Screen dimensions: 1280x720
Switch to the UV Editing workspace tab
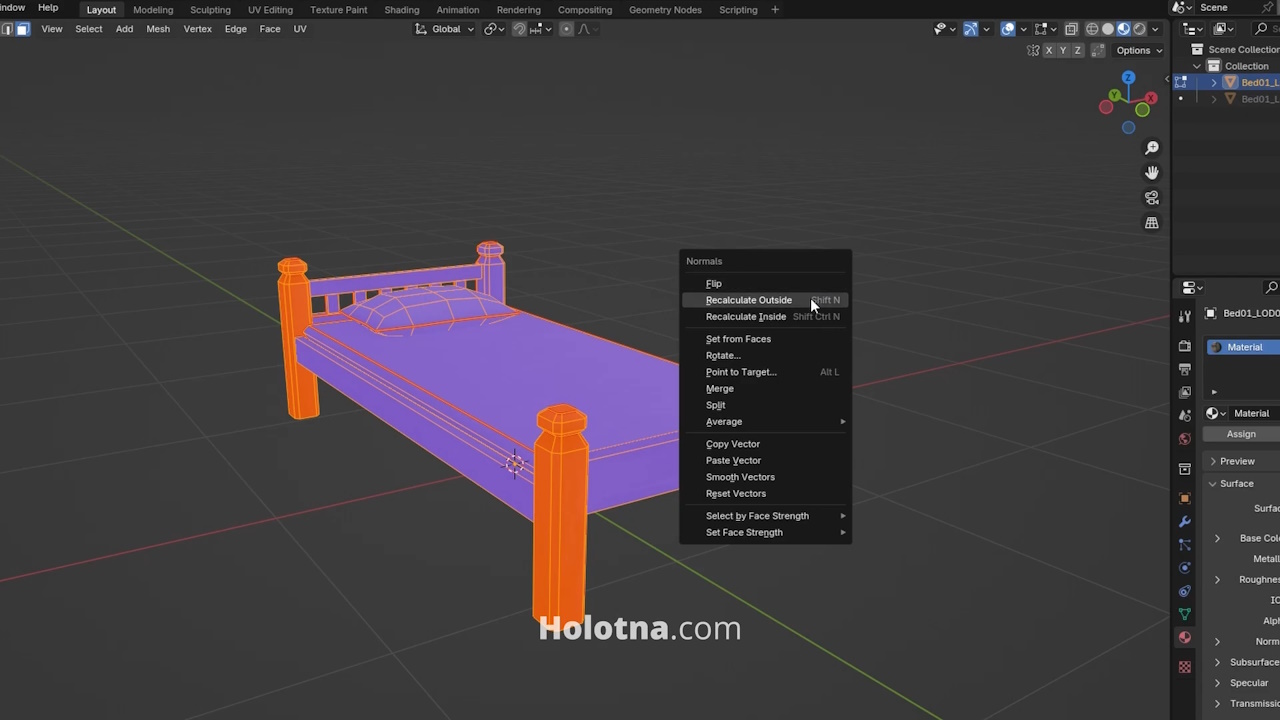pyautogui.click(x=270, y=9)
